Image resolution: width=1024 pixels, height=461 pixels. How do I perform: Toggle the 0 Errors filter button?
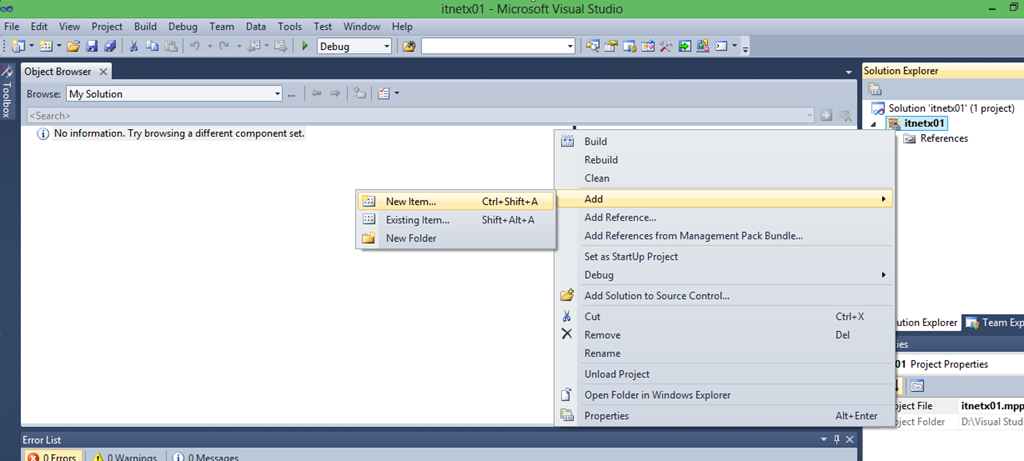click(50, 456)
